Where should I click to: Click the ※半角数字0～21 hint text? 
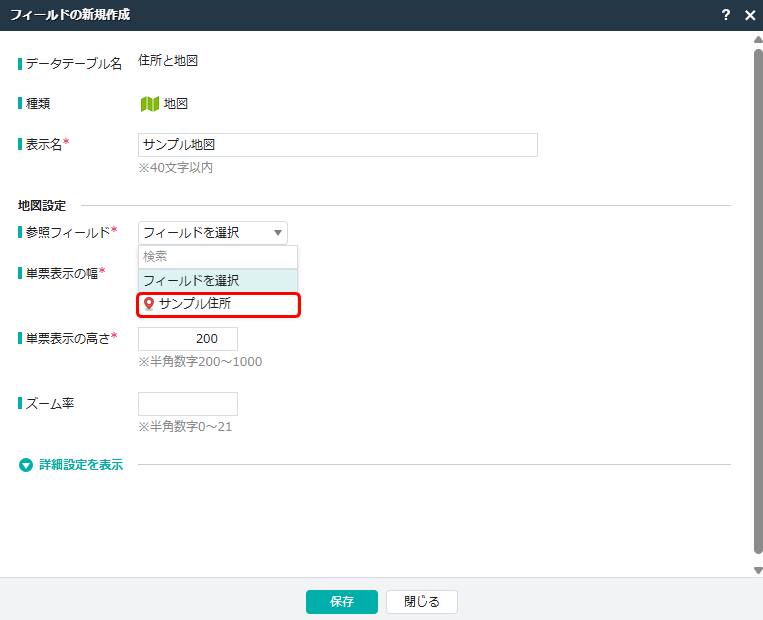[185, 427]
